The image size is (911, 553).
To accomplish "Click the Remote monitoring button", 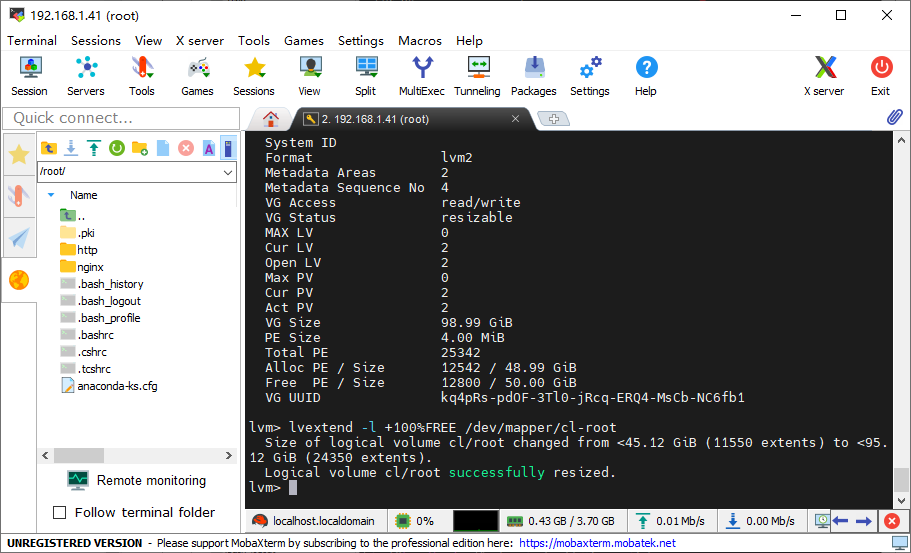I will tap(137, 480).
